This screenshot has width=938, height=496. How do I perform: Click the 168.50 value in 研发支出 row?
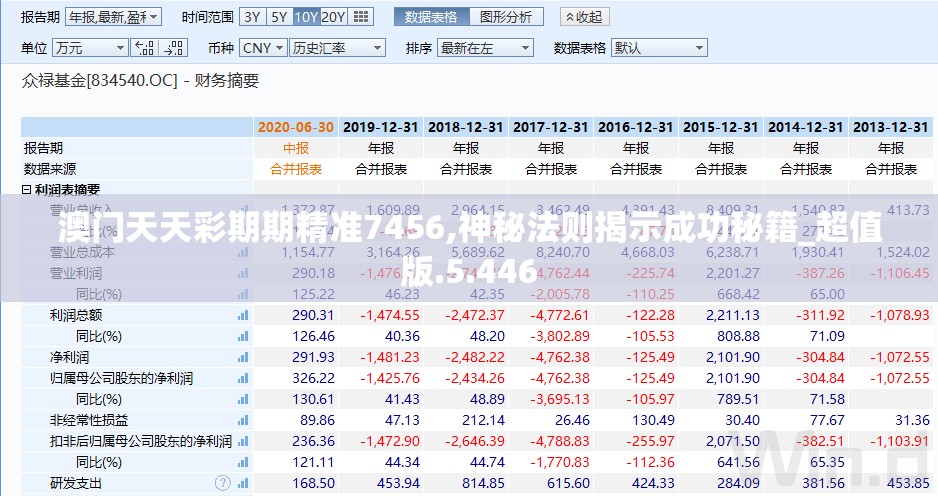point(313,483)
